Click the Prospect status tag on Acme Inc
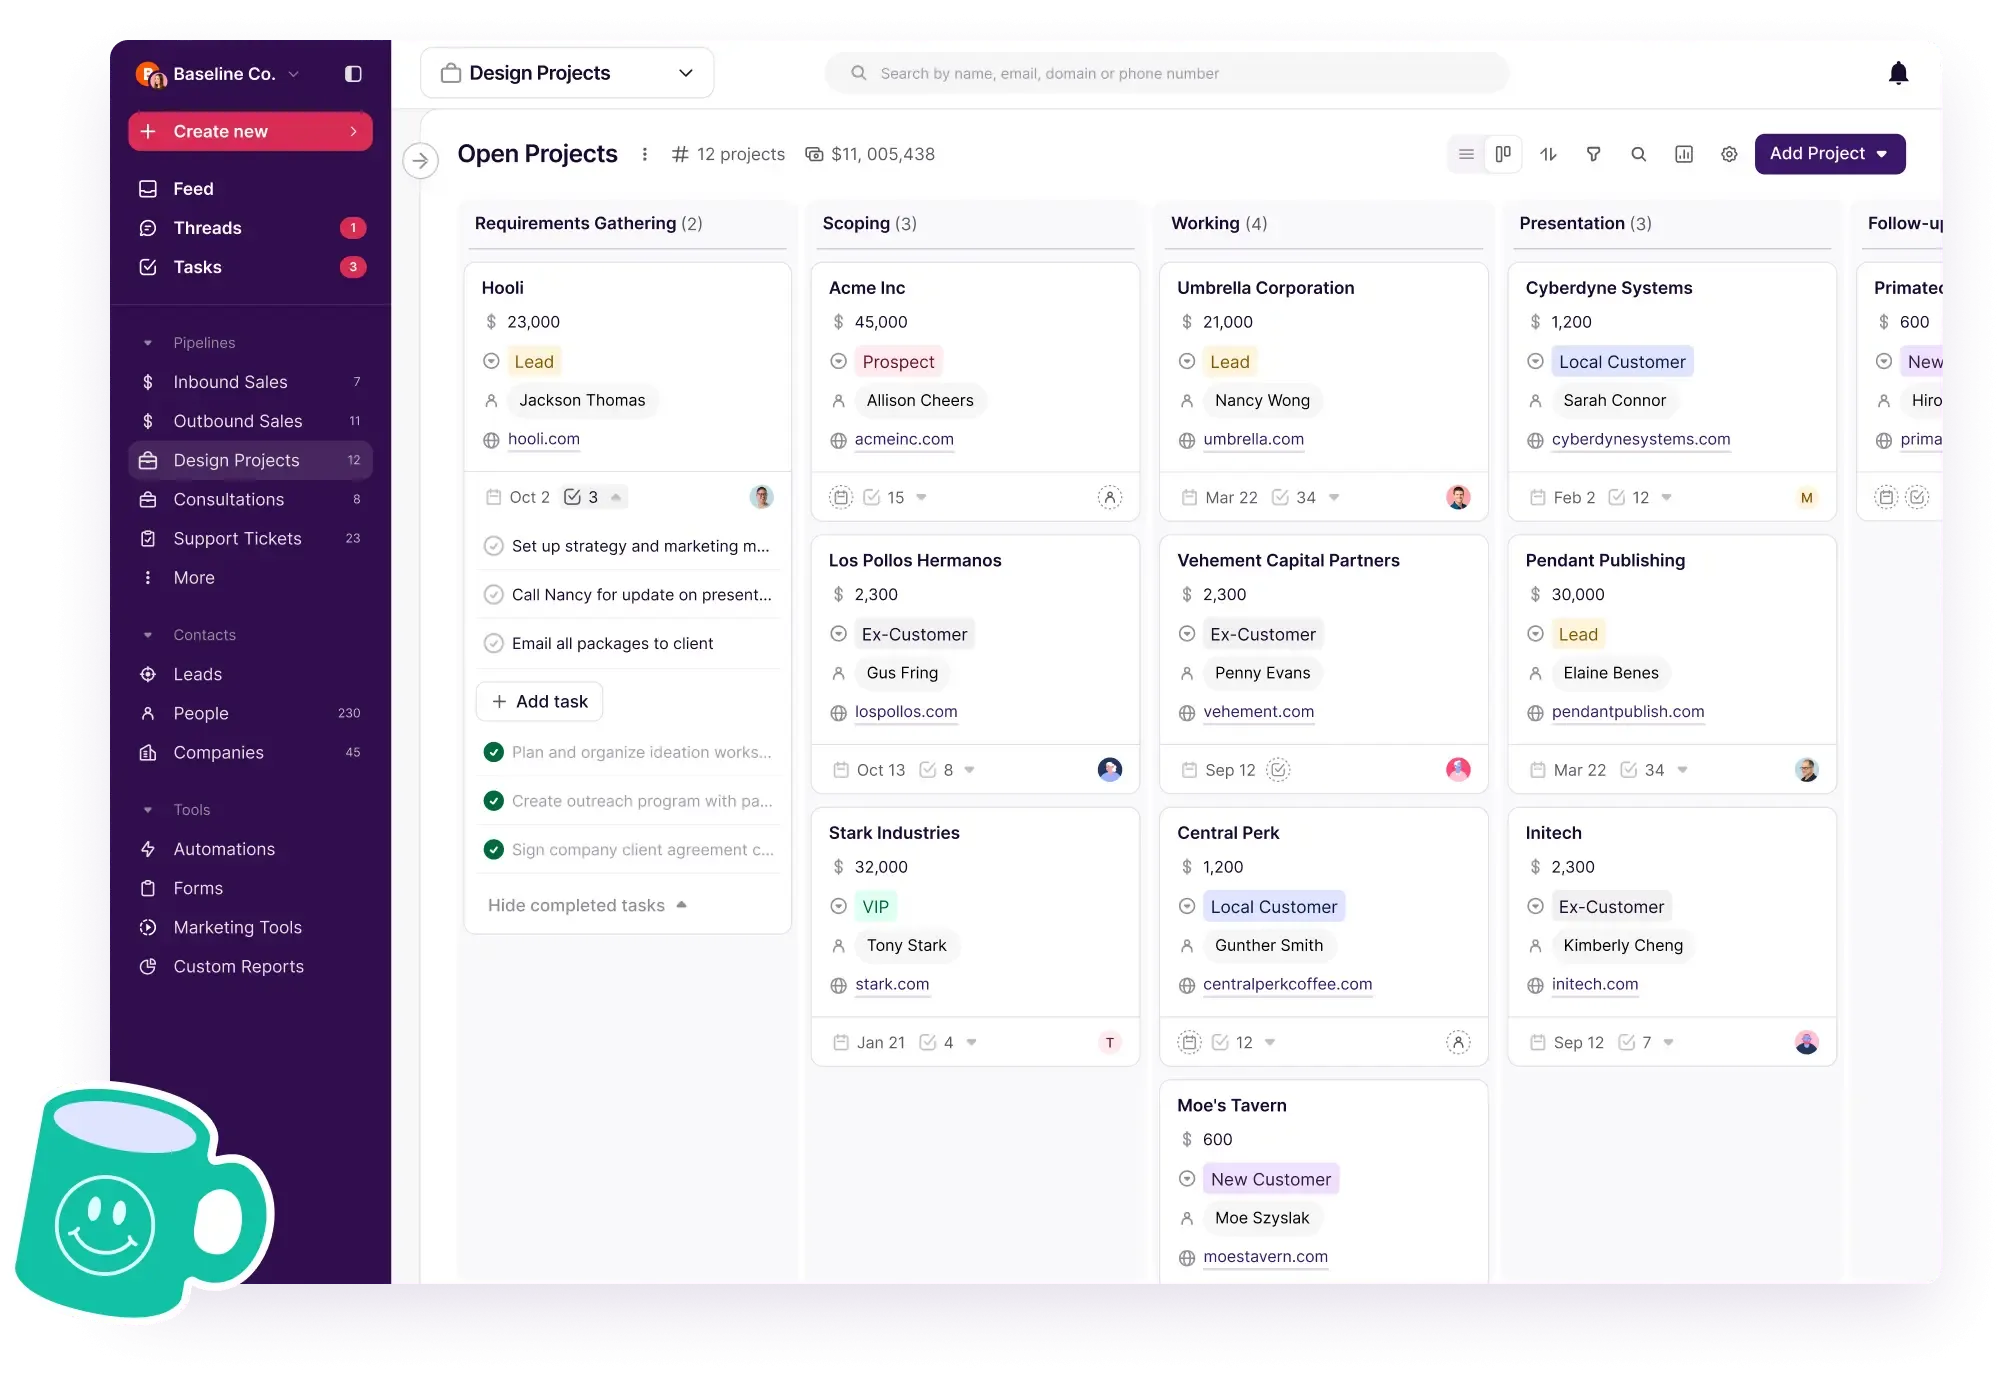 coord(898,361)
